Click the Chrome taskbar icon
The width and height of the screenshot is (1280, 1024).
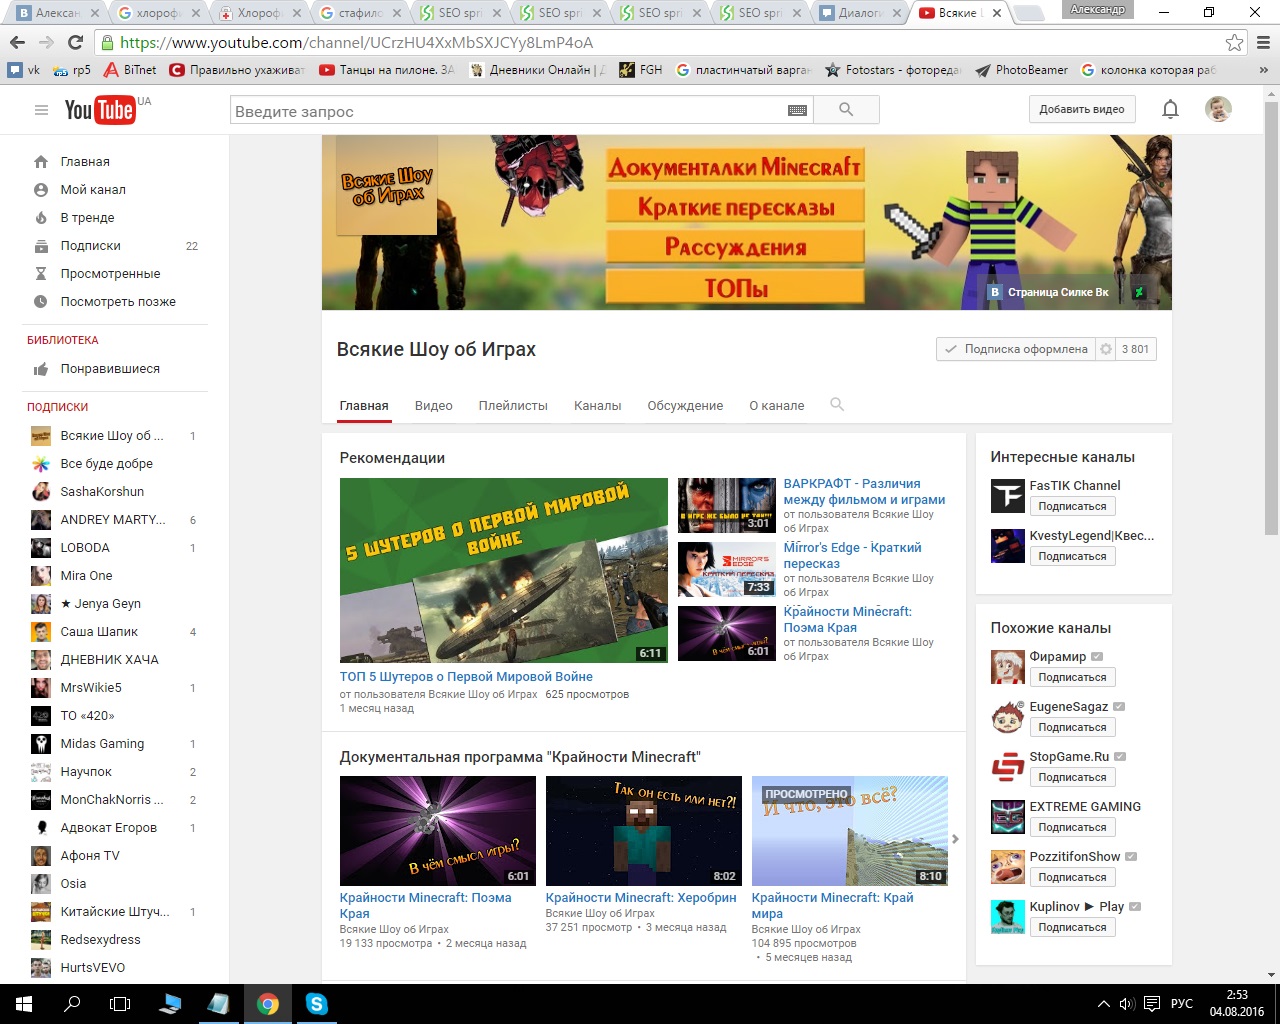[x=267, y=1004]
